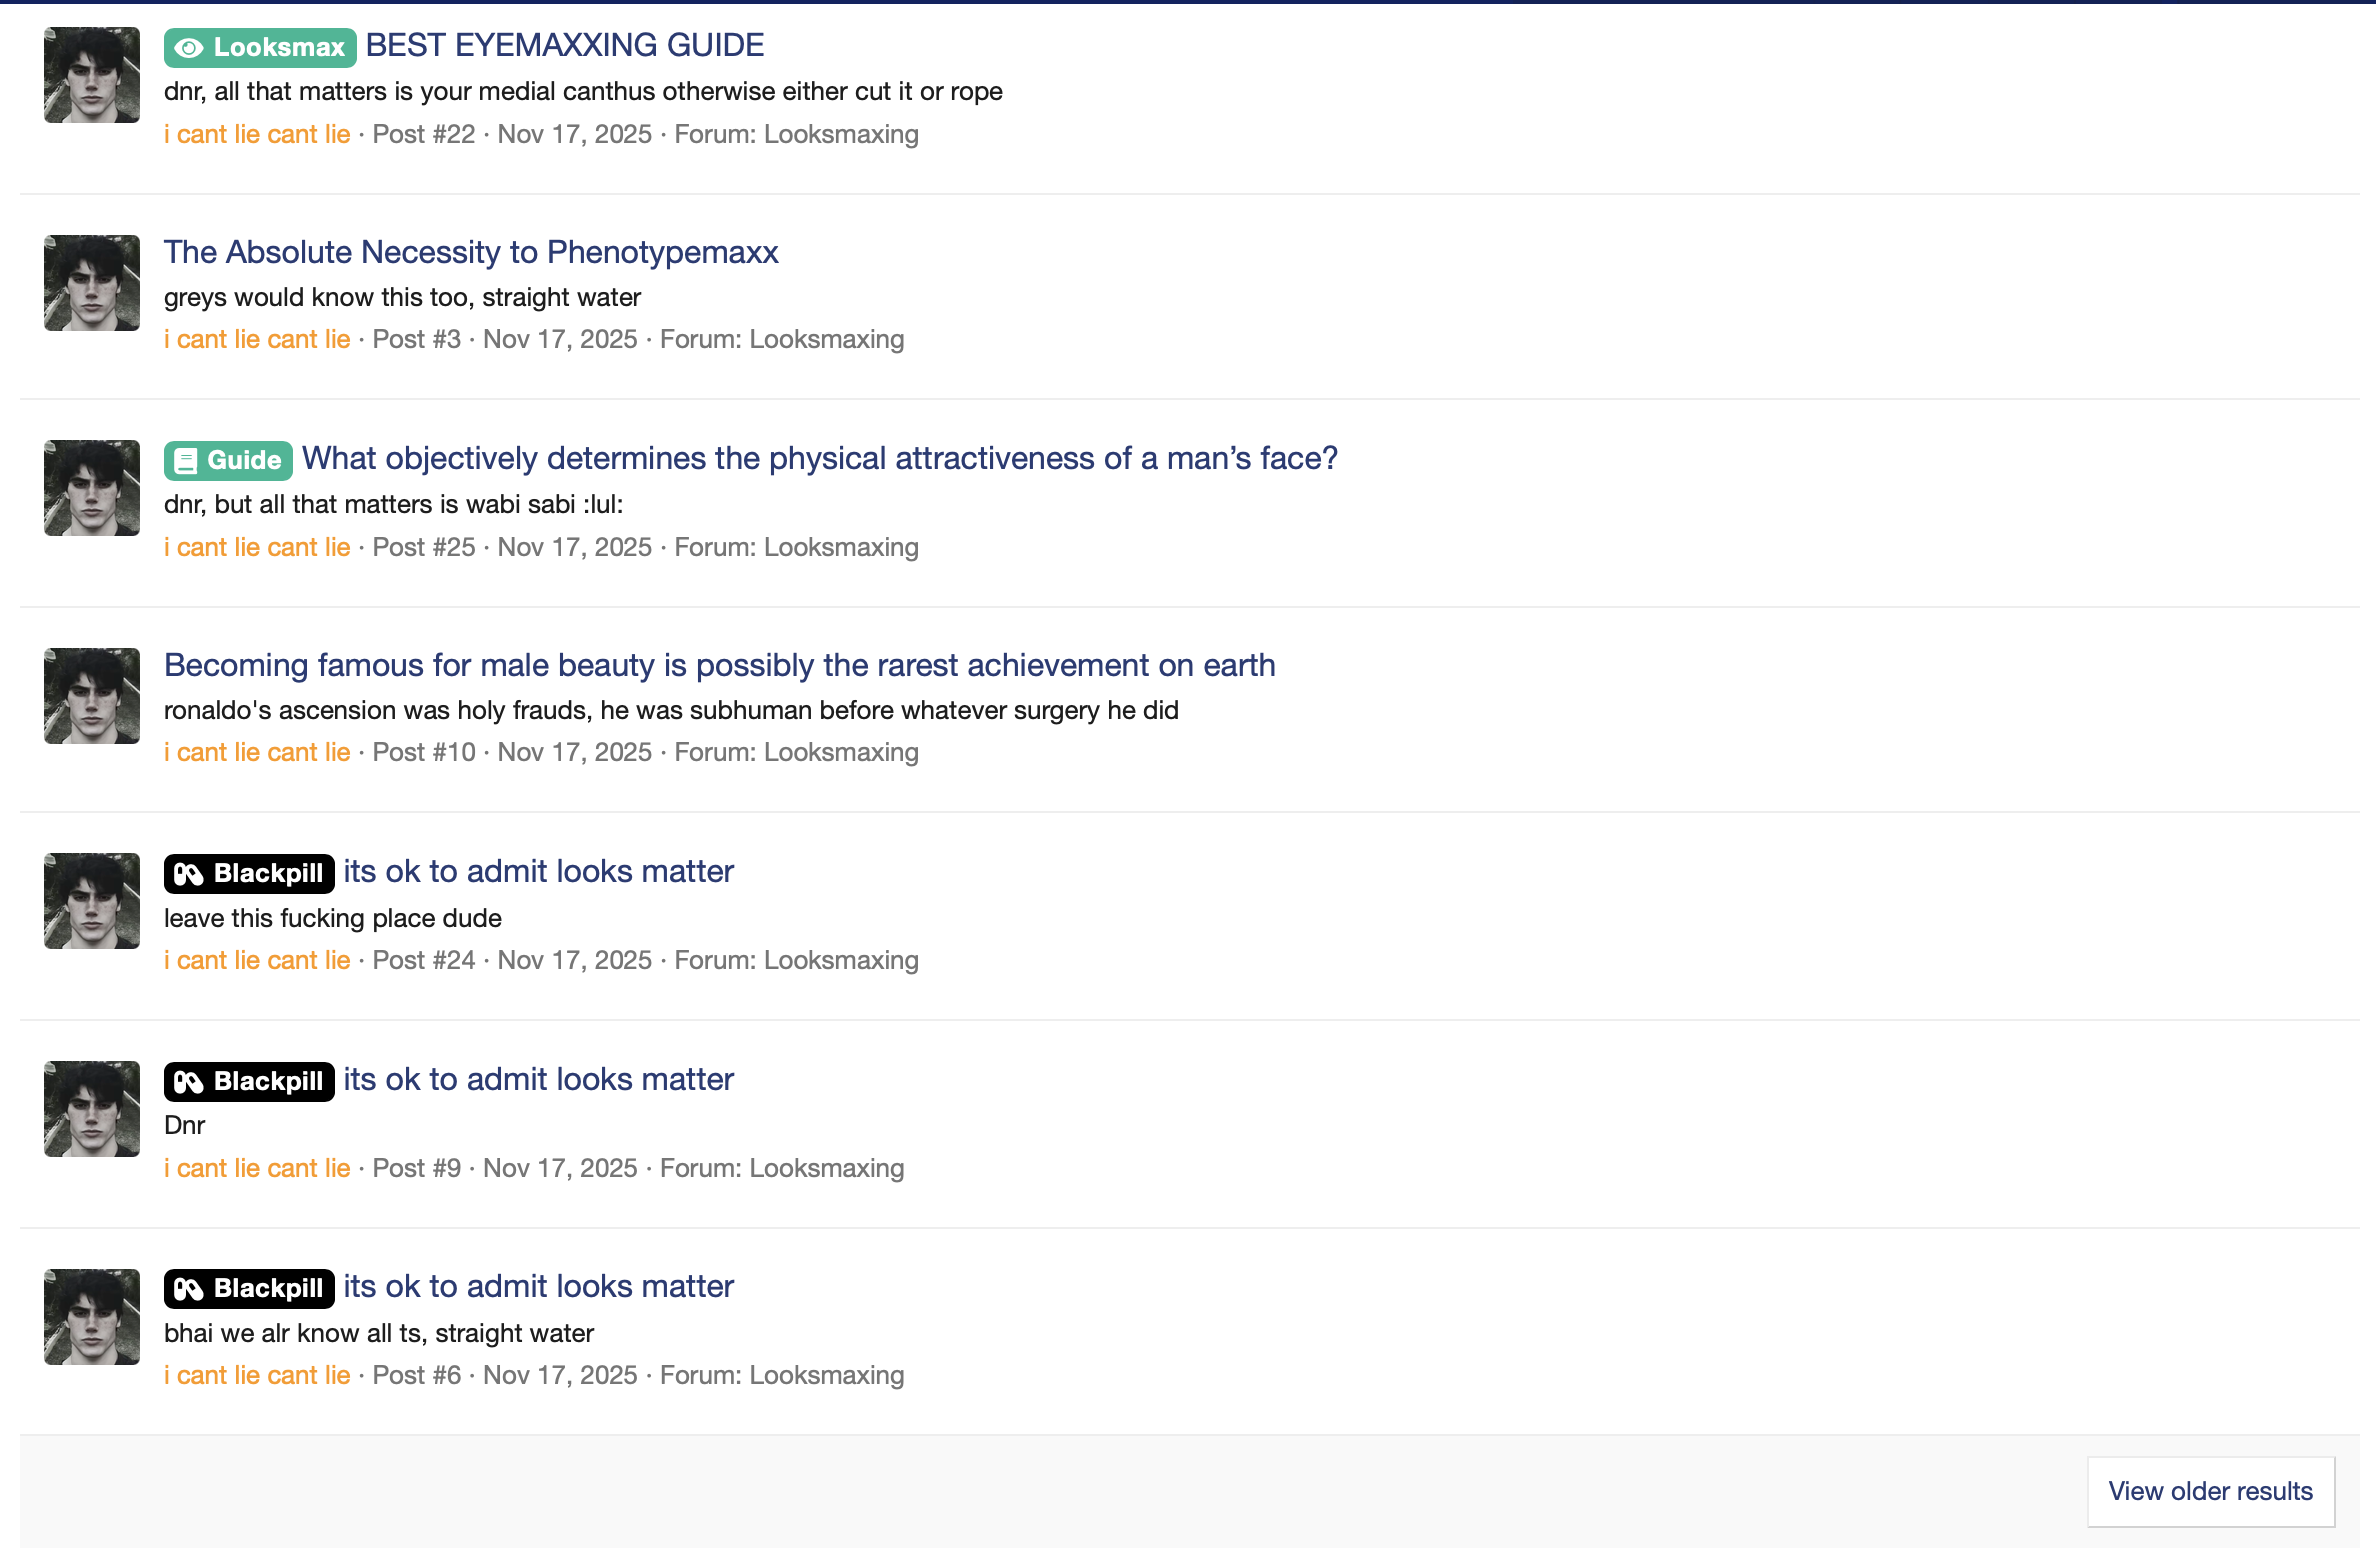Screen dimensions: 2376x1564
Task: Open avatar beside Phenotypemaxx result
Action: click(92, 283)
